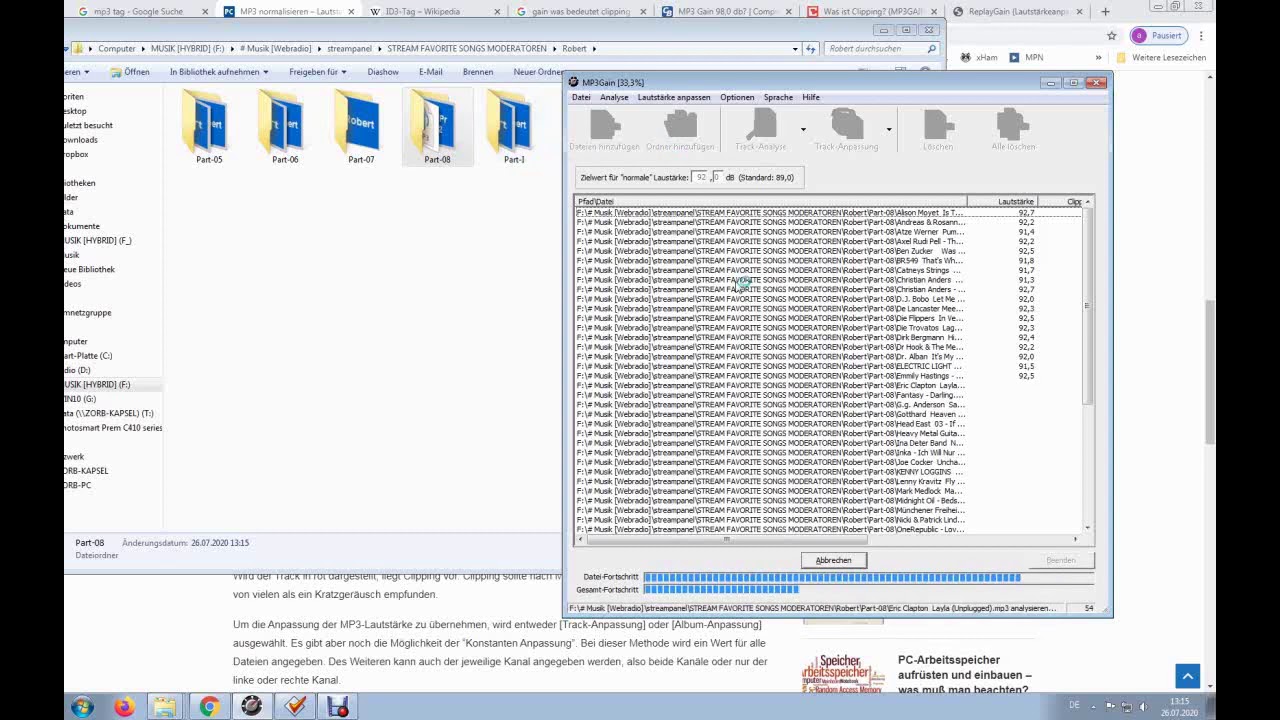Open the Chrome three-dot menu

point(1201,36)
